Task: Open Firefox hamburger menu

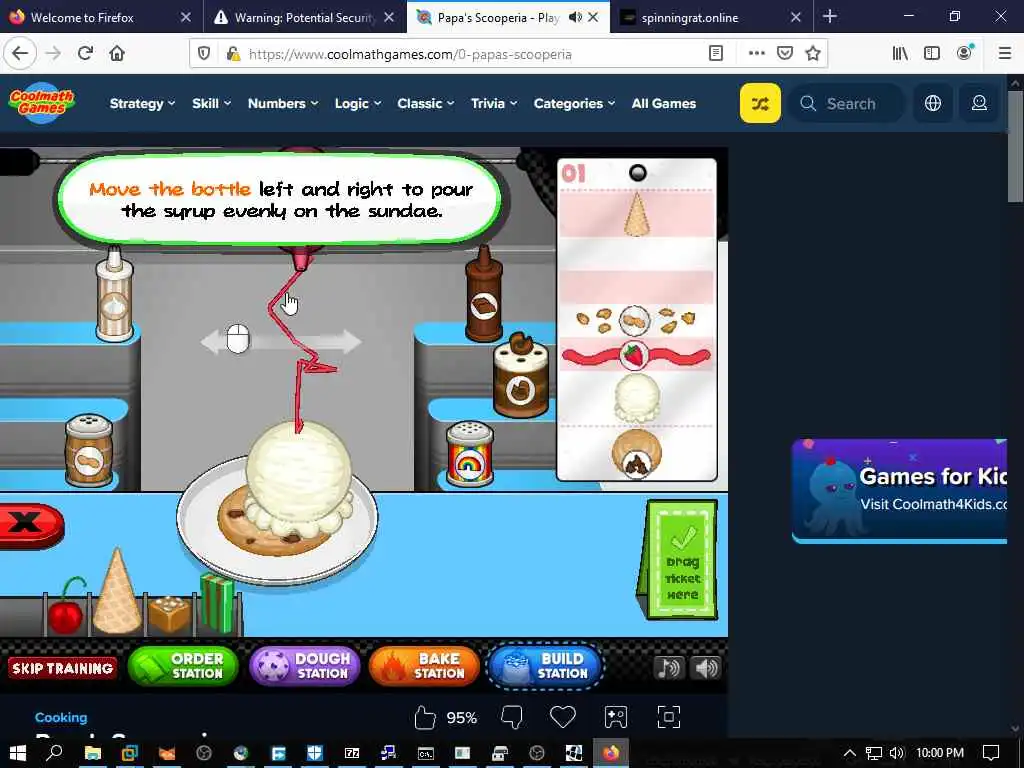Action: pyautogui.click(x=1004, y=53)
